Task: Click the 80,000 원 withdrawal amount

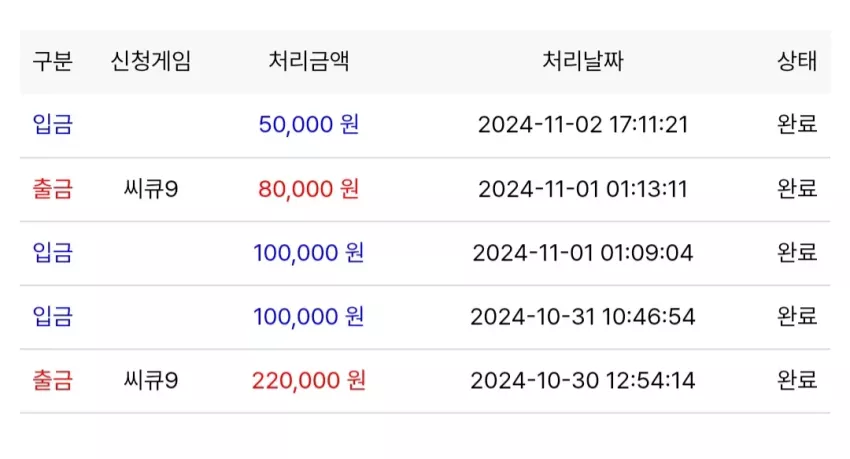Action: pyautogui.click(x=308, y=189)
